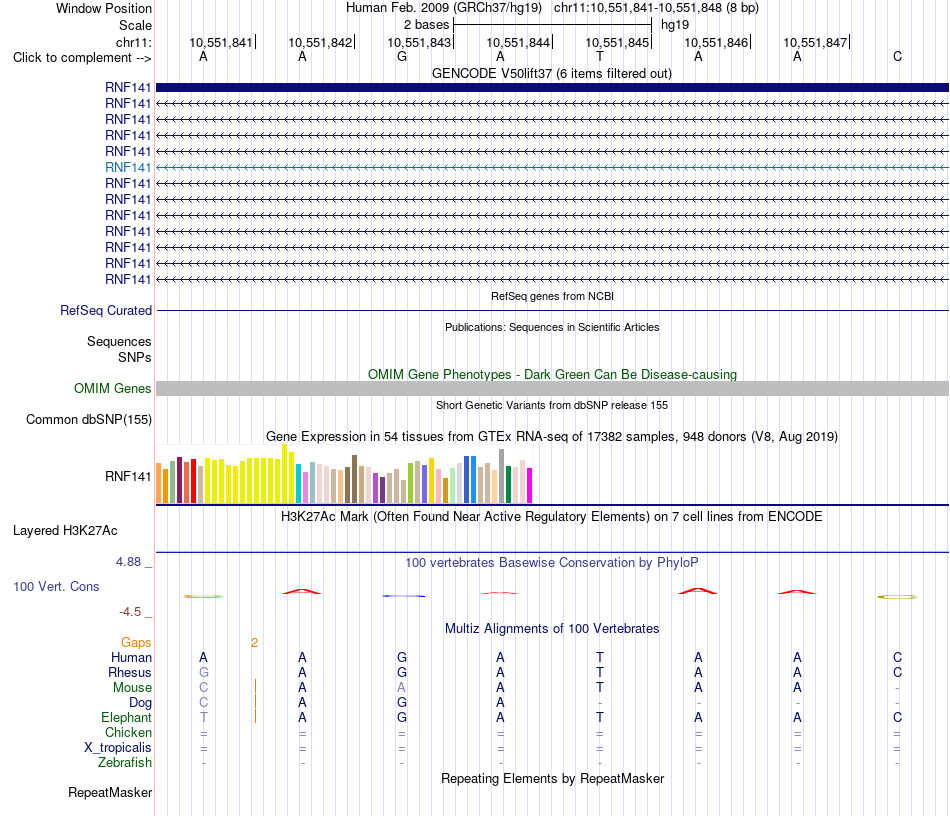Screen dimensions: 950x816
Task: Click 'Repeating Elements by RepeatMasker' title
Action: (x=552, y=778)
